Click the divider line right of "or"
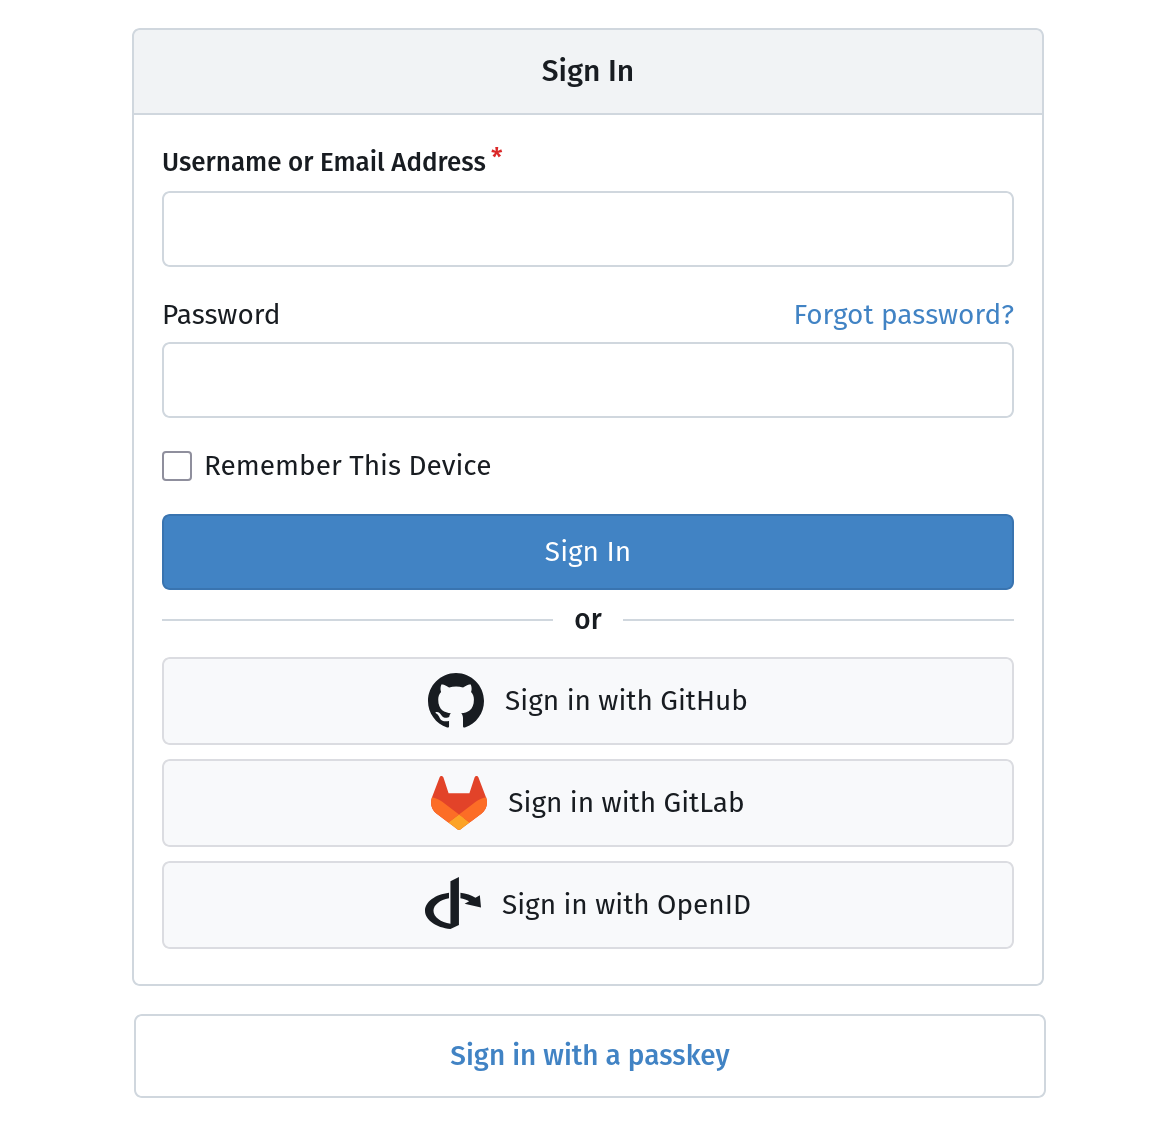The height and width of the screenshot is (1126, 1176). coord(818,620)
